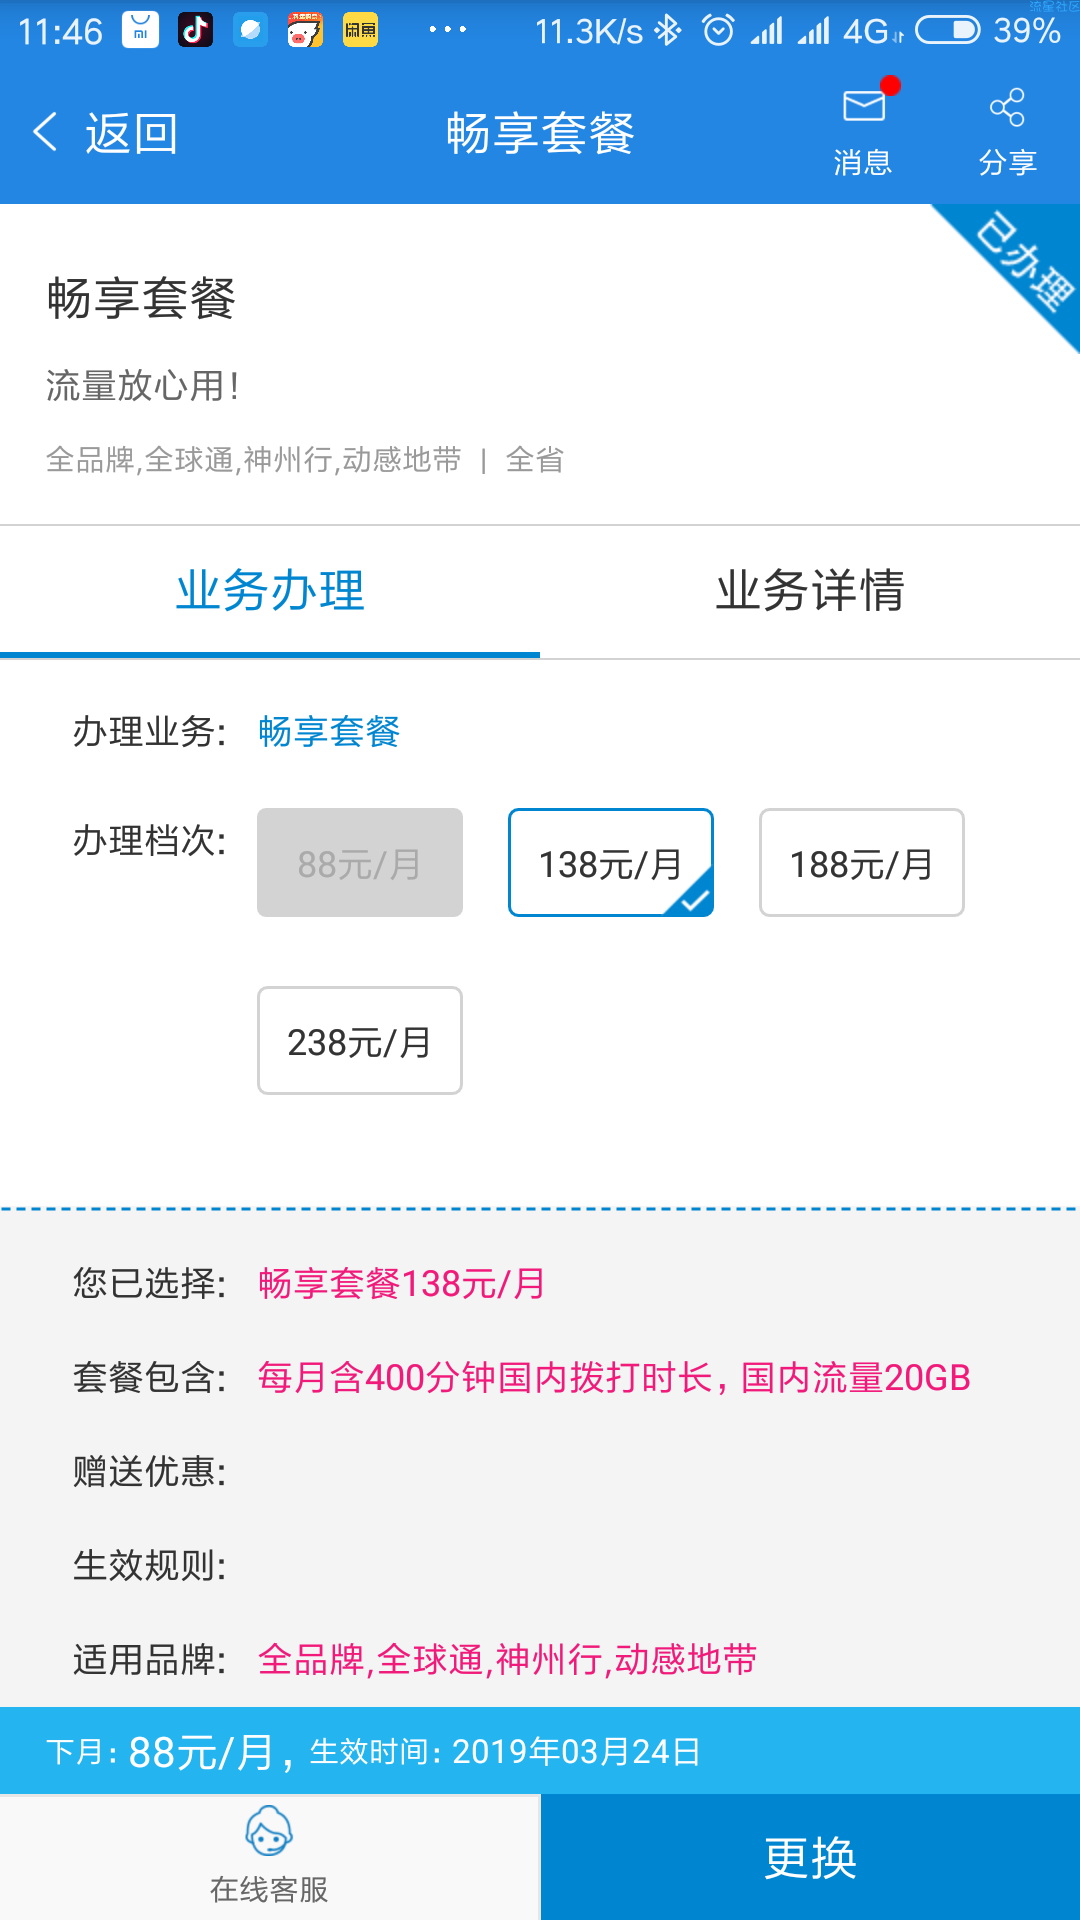Tap the 分享 share icon

pos(1007,107)
